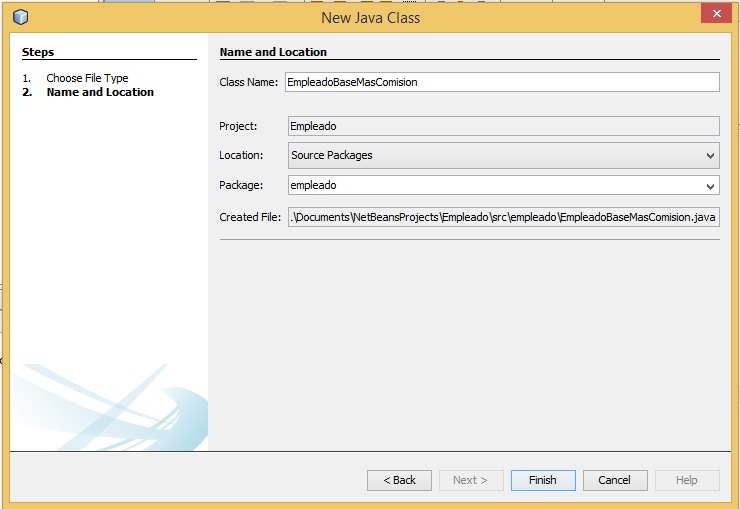Select step 2 'Name and Location' in Steps
Viewport: 740px width, 509px height.
[100, 92]
